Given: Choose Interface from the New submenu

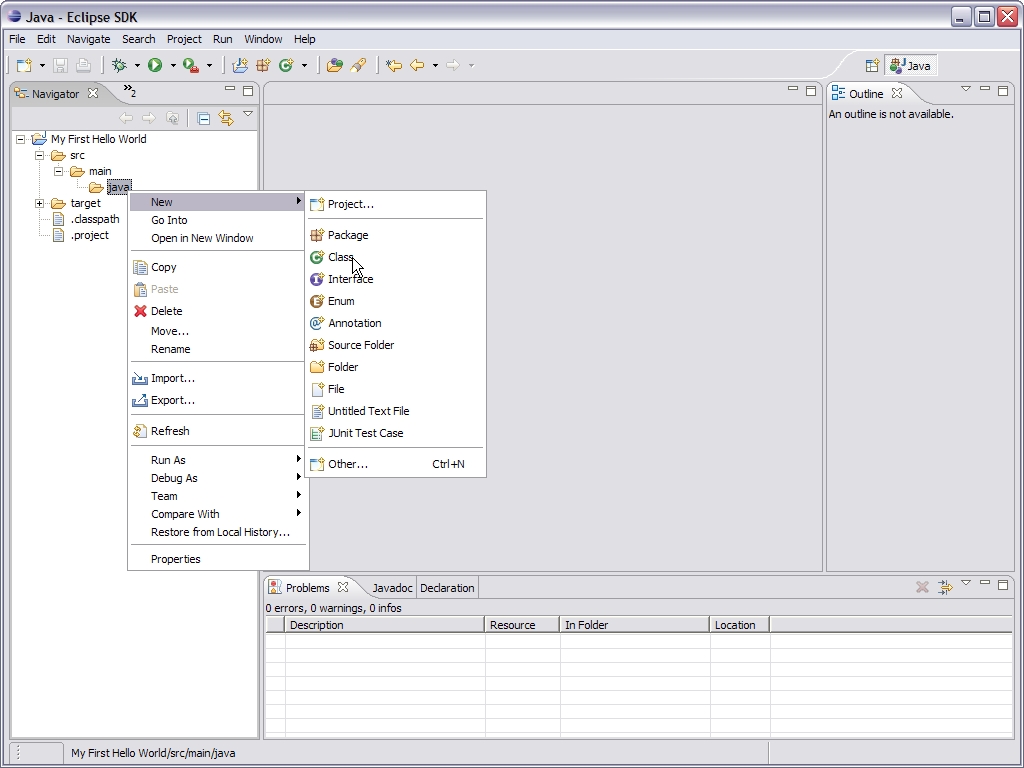Looking at the screenshot, I should point(396,280).
